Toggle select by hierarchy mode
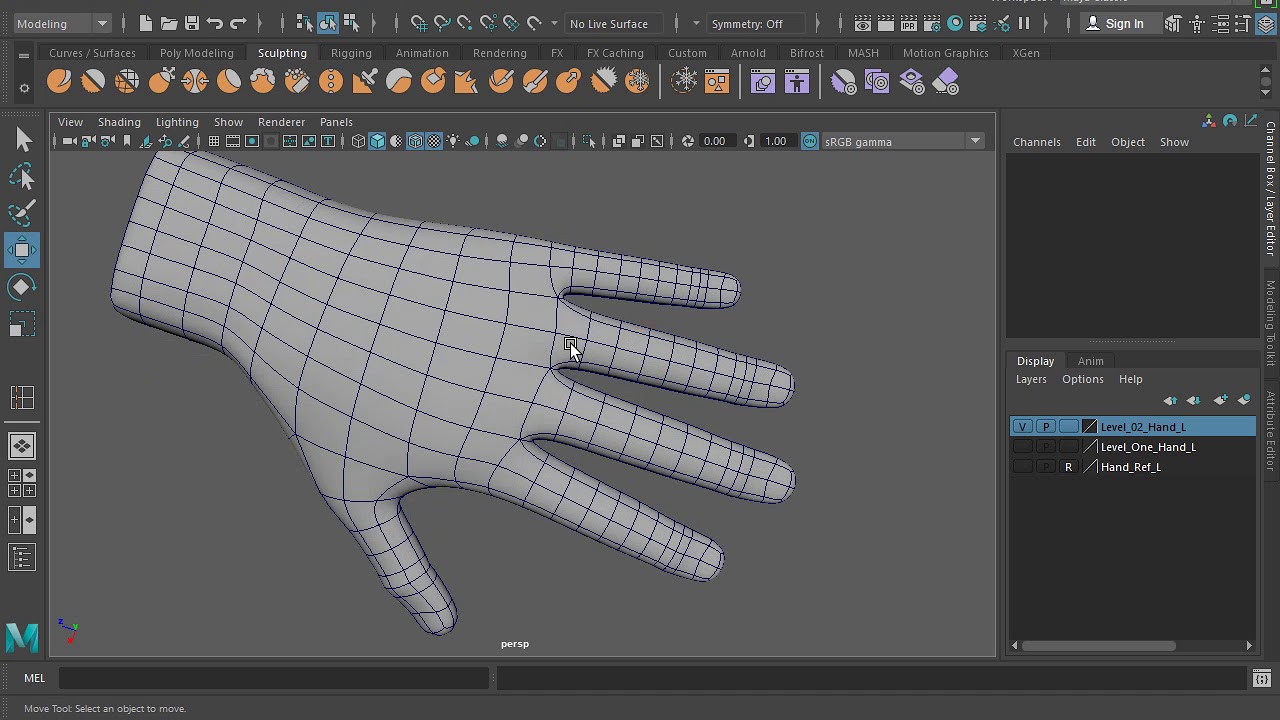1280x720 pixels. [x=305, y=23]
